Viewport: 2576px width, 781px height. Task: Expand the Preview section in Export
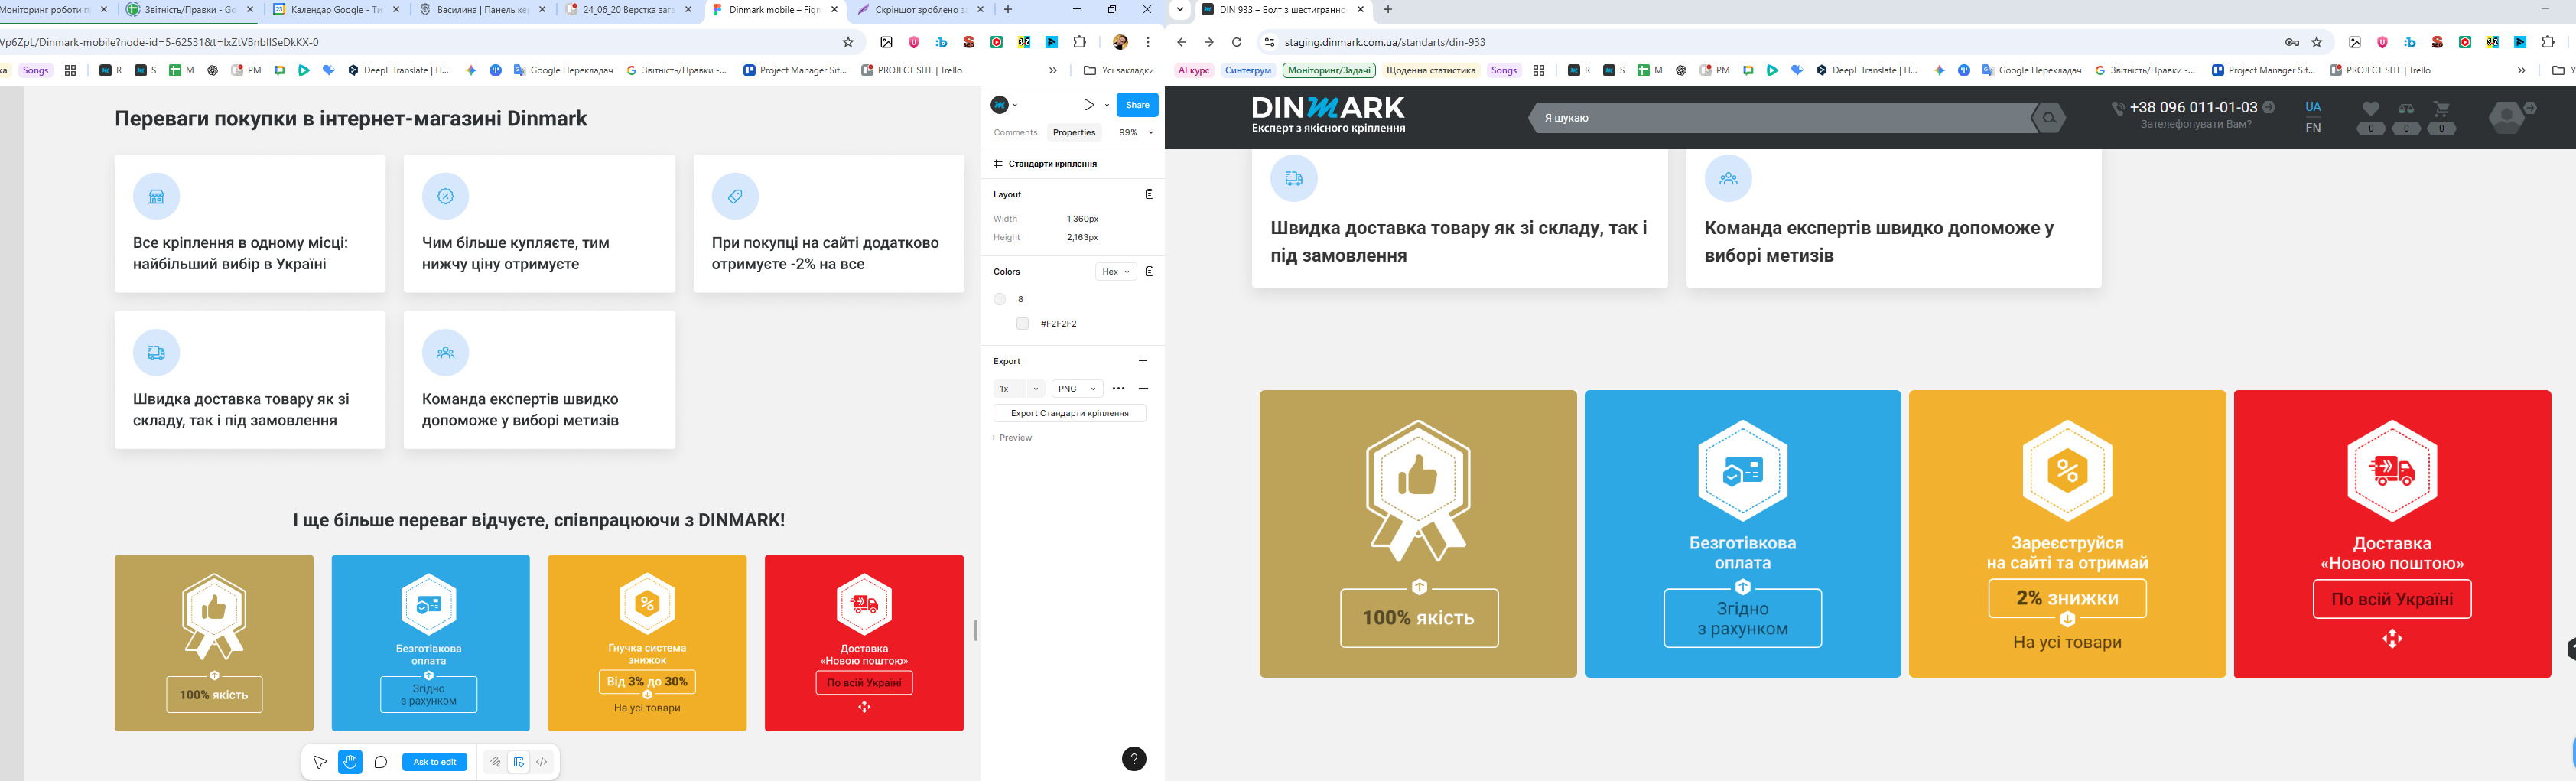(x=1013, y=438)
